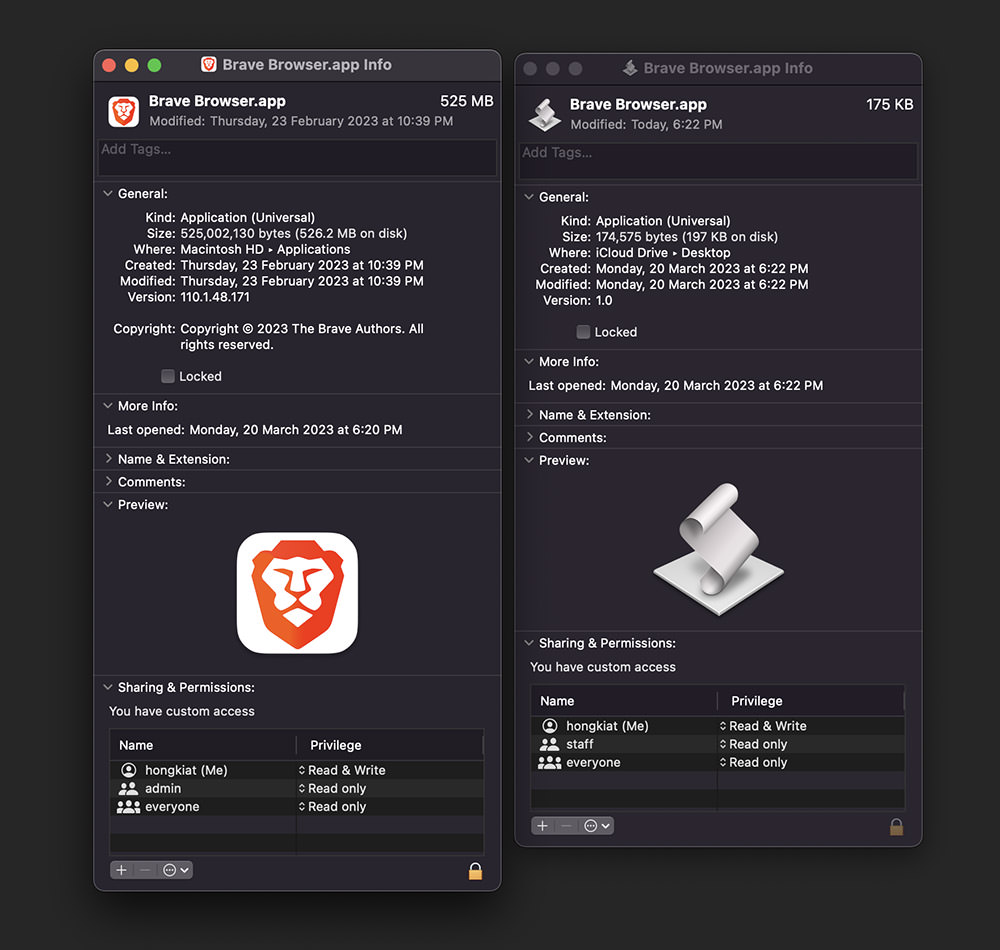Screen dimensions: 1000x950
Task: Collapse General section in right window
Action: [529, 197]
